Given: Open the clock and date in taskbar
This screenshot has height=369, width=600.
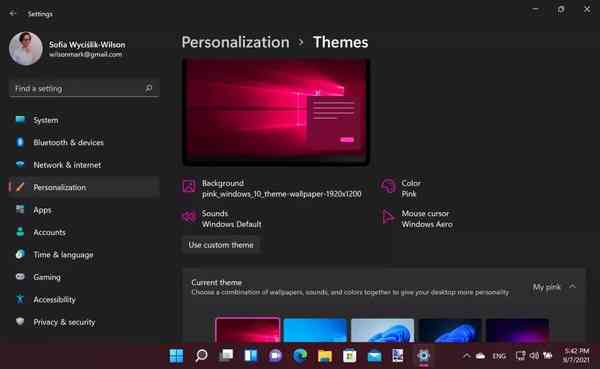Looking at the screenshot, I should point(576,356).
